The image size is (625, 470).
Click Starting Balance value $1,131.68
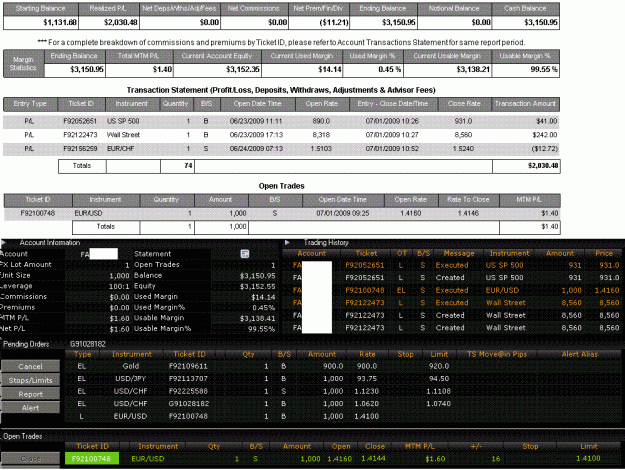(x=60, y=22)
